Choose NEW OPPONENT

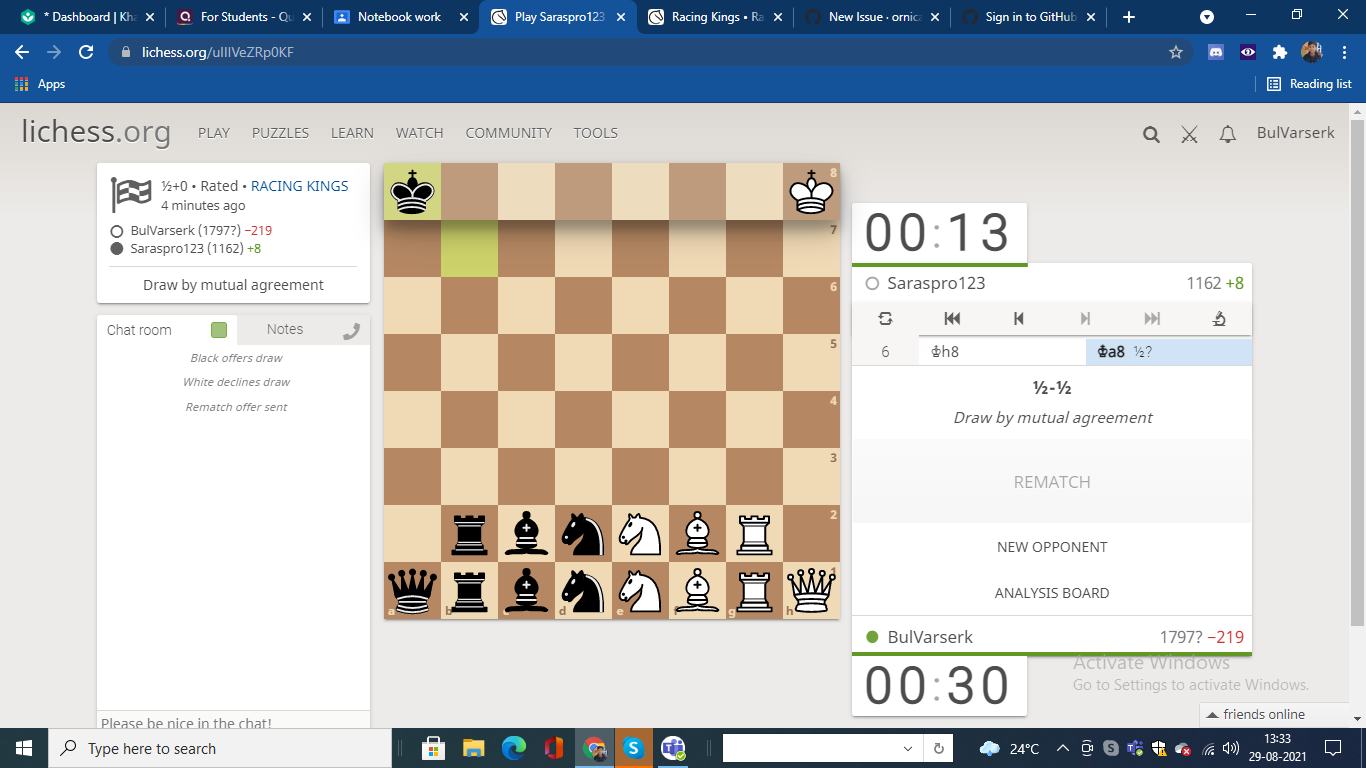[1052, 547]
